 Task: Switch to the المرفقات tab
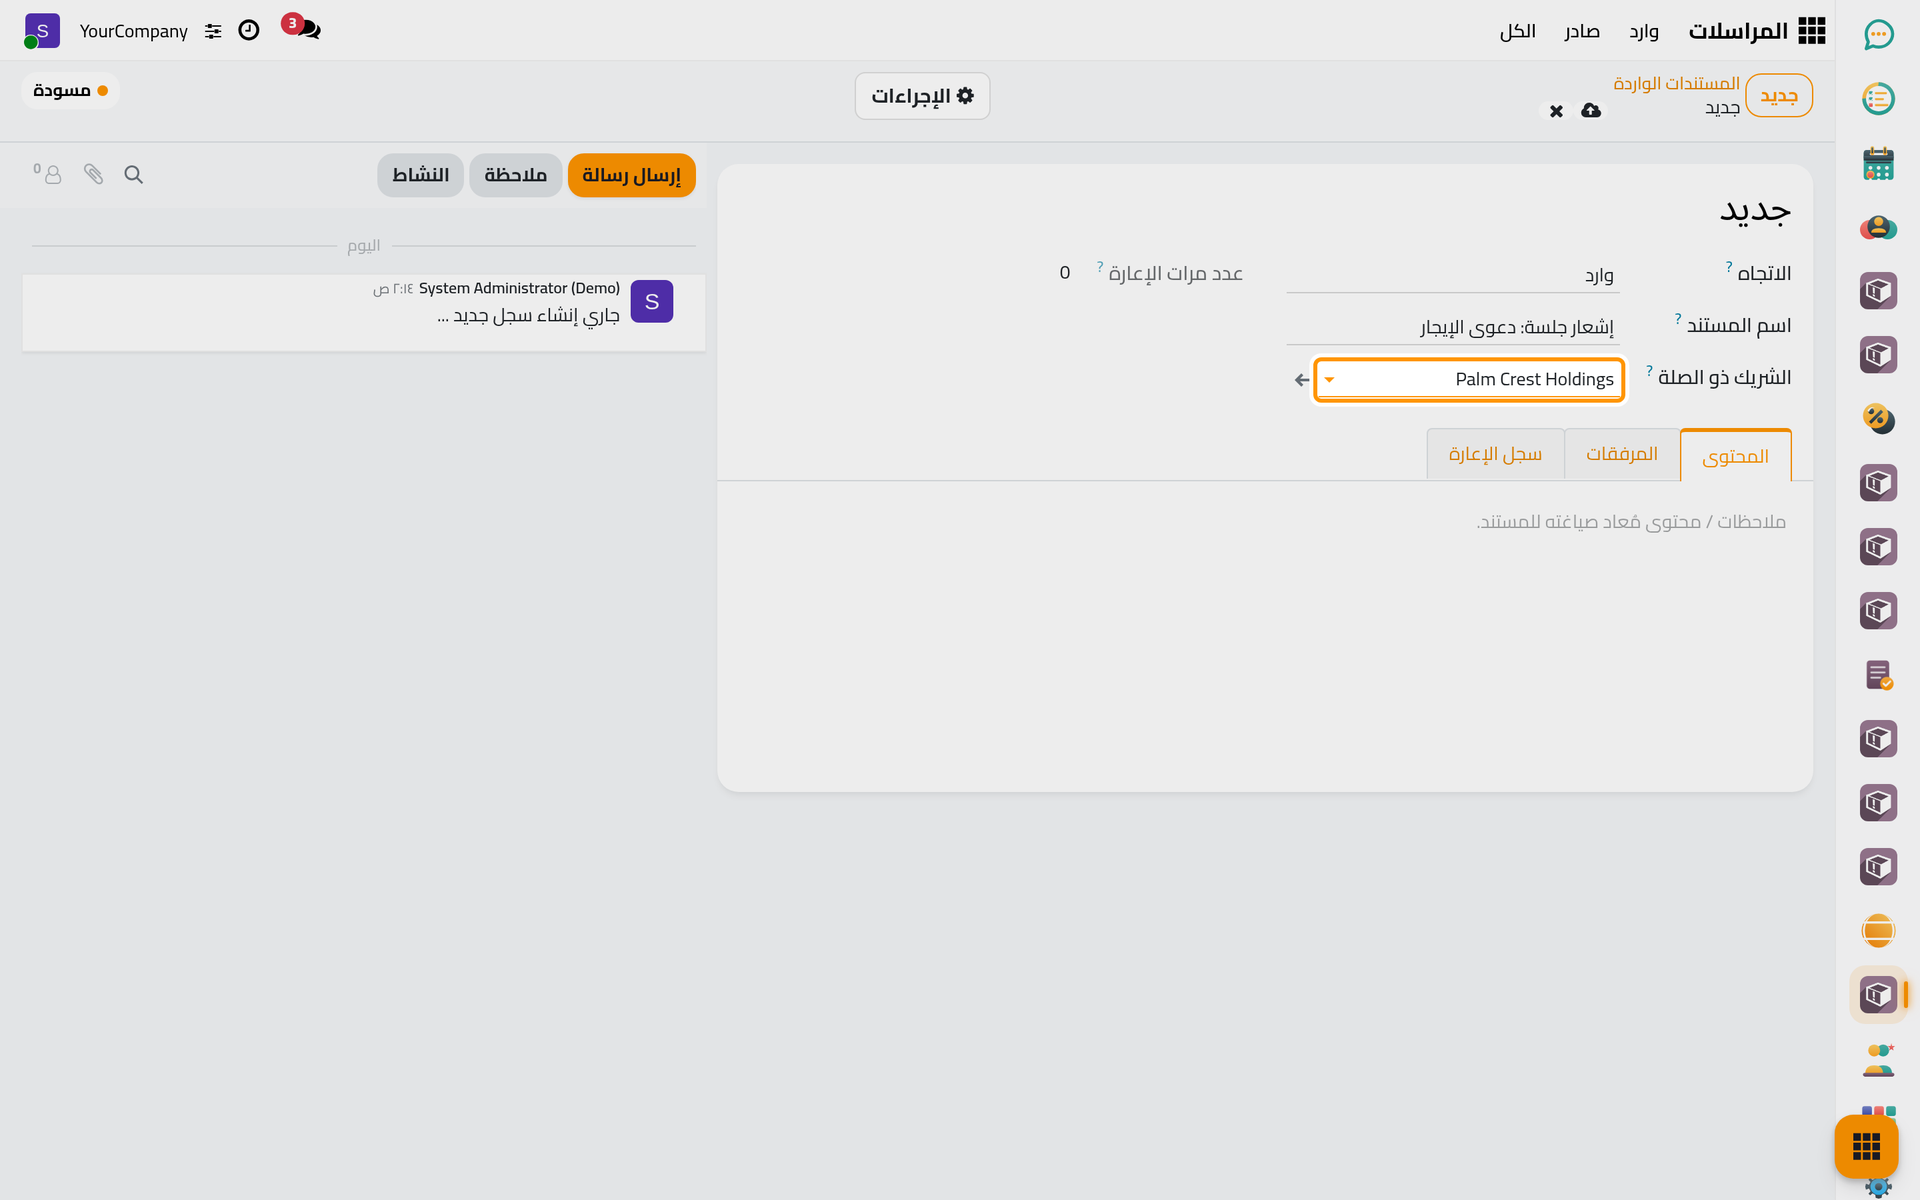[x=1621, y=454]
